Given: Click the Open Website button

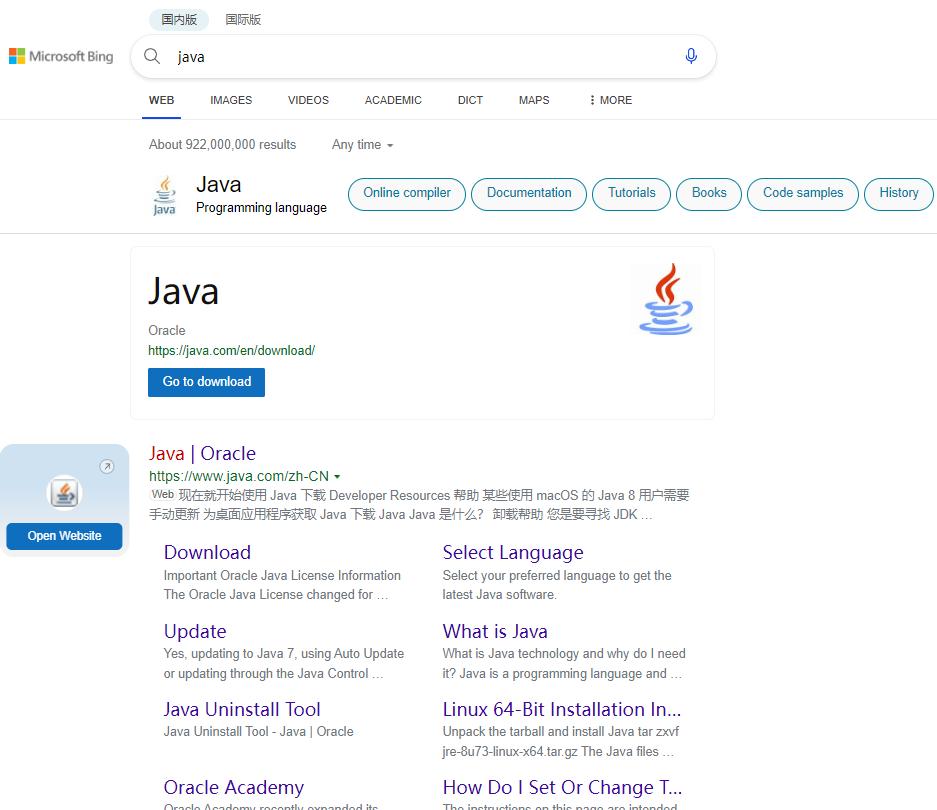Looking at the screenshot, I should point(65,536).
